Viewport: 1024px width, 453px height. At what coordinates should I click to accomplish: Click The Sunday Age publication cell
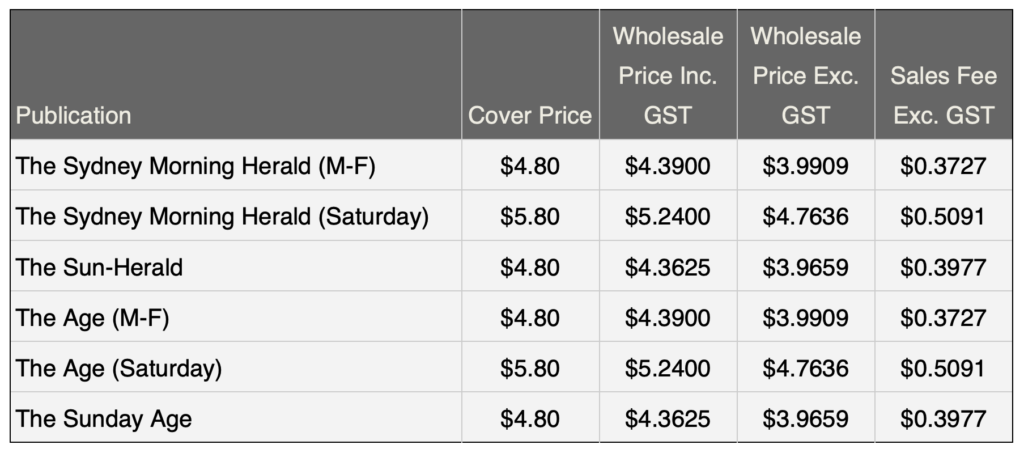pos(104,419)
